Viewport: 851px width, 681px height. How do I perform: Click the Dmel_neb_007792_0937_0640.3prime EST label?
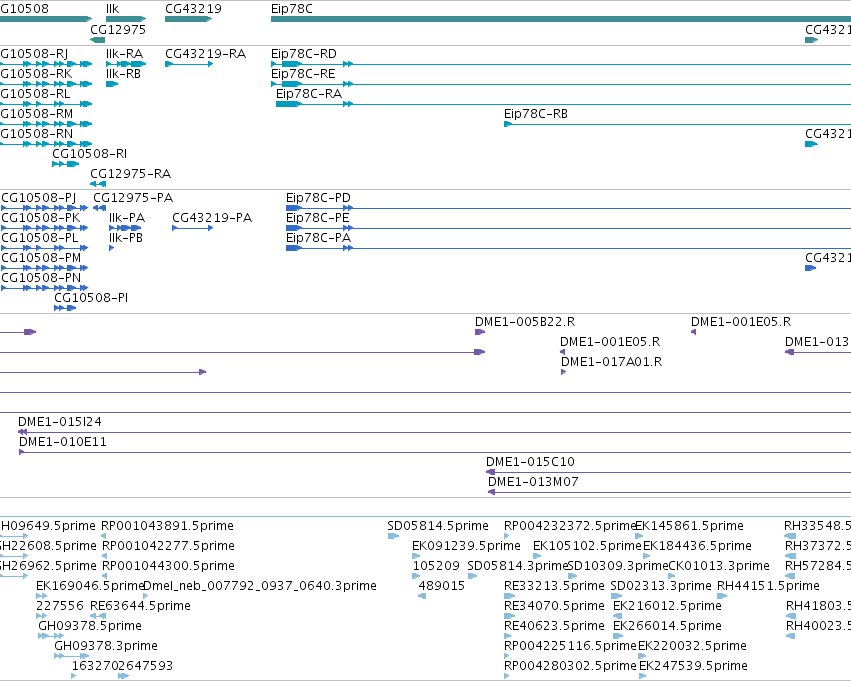260,586
